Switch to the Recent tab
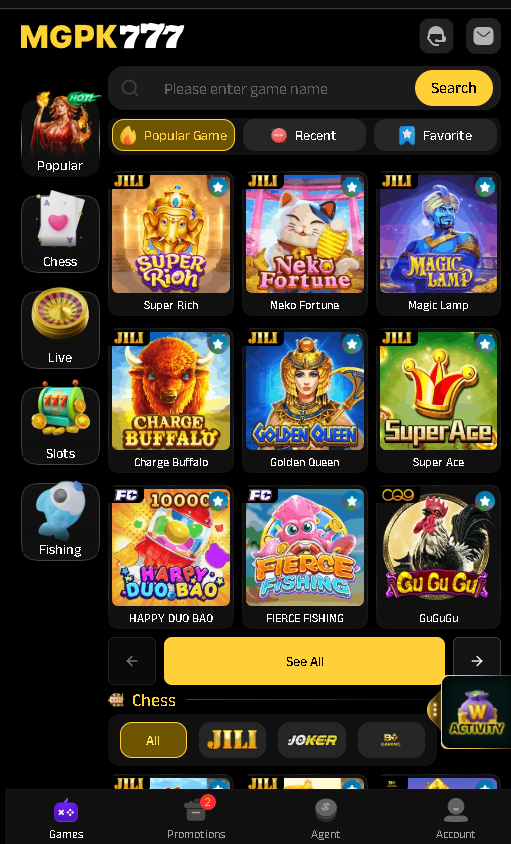Image resolution: width=511 pixels, height=844 pixels. 304,135
